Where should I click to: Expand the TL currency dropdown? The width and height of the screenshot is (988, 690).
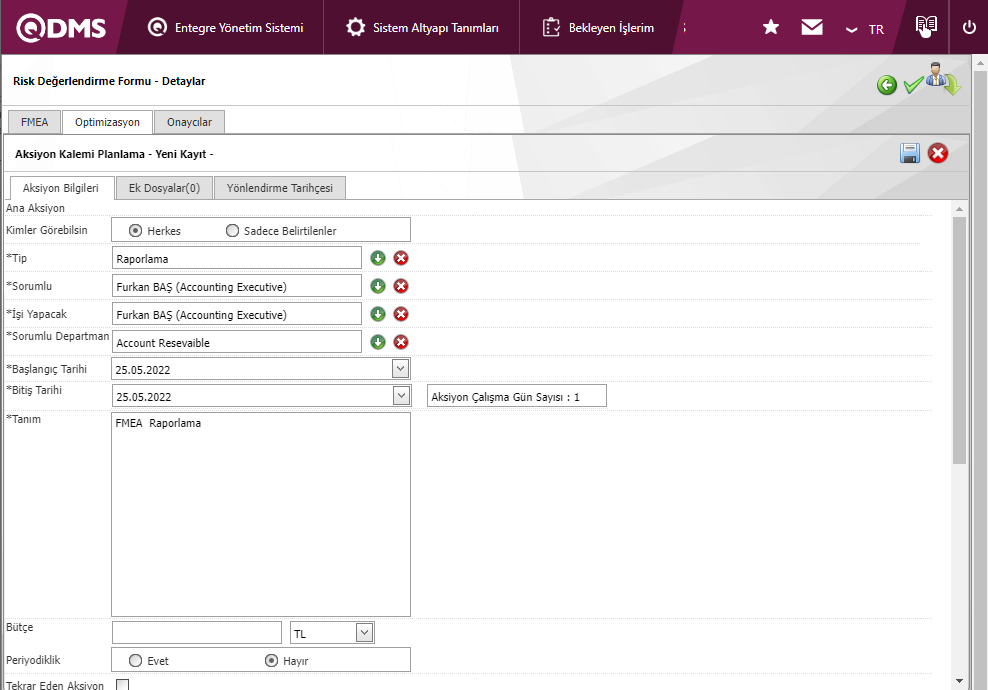[x=365, y=632]
